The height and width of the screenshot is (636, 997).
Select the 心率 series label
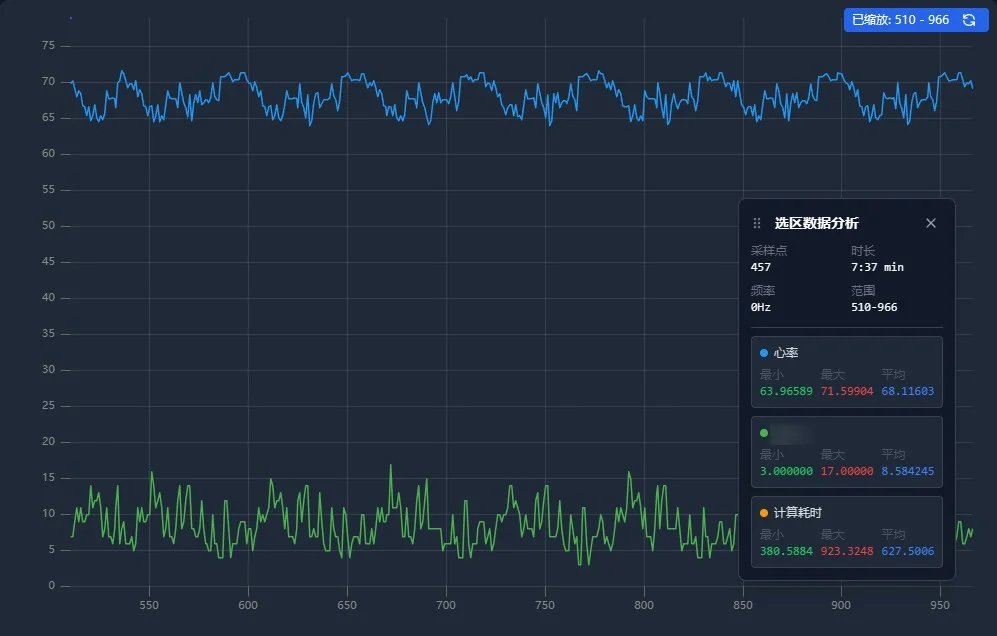click(x=786, y=353)
